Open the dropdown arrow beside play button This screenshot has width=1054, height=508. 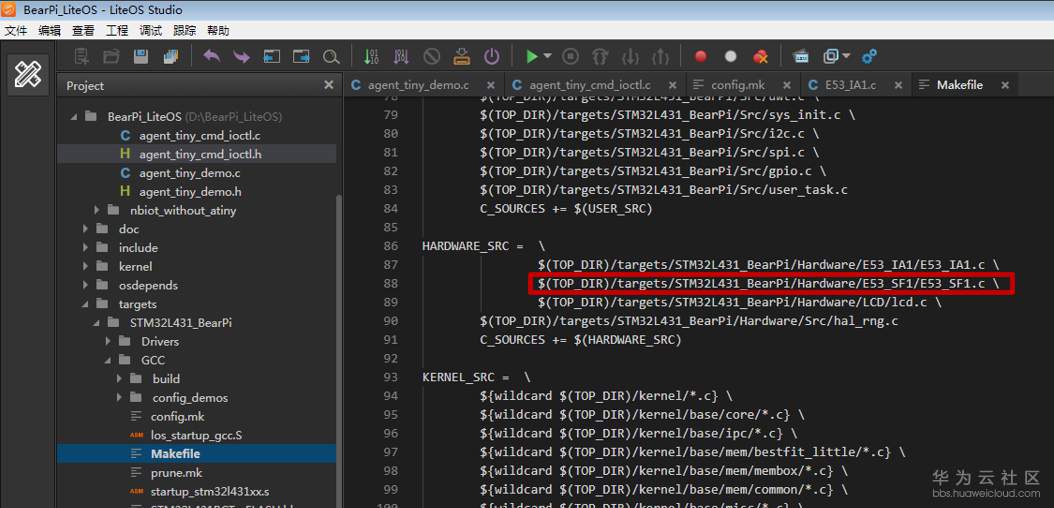(547, 56)
